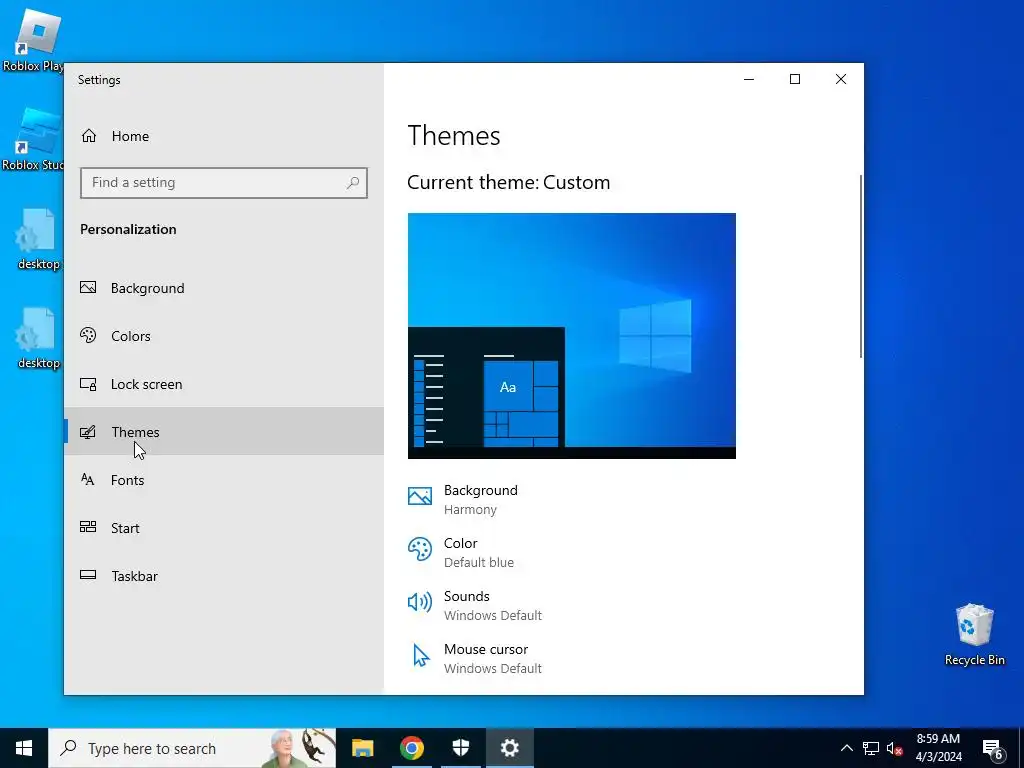Select Themes in the sidebar
This screenshot has width=1024, height=768.
click(223, 432)
